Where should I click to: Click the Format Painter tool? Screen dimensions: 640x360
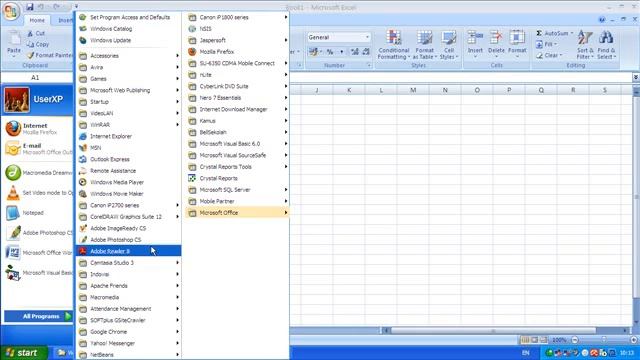point(50,55)
